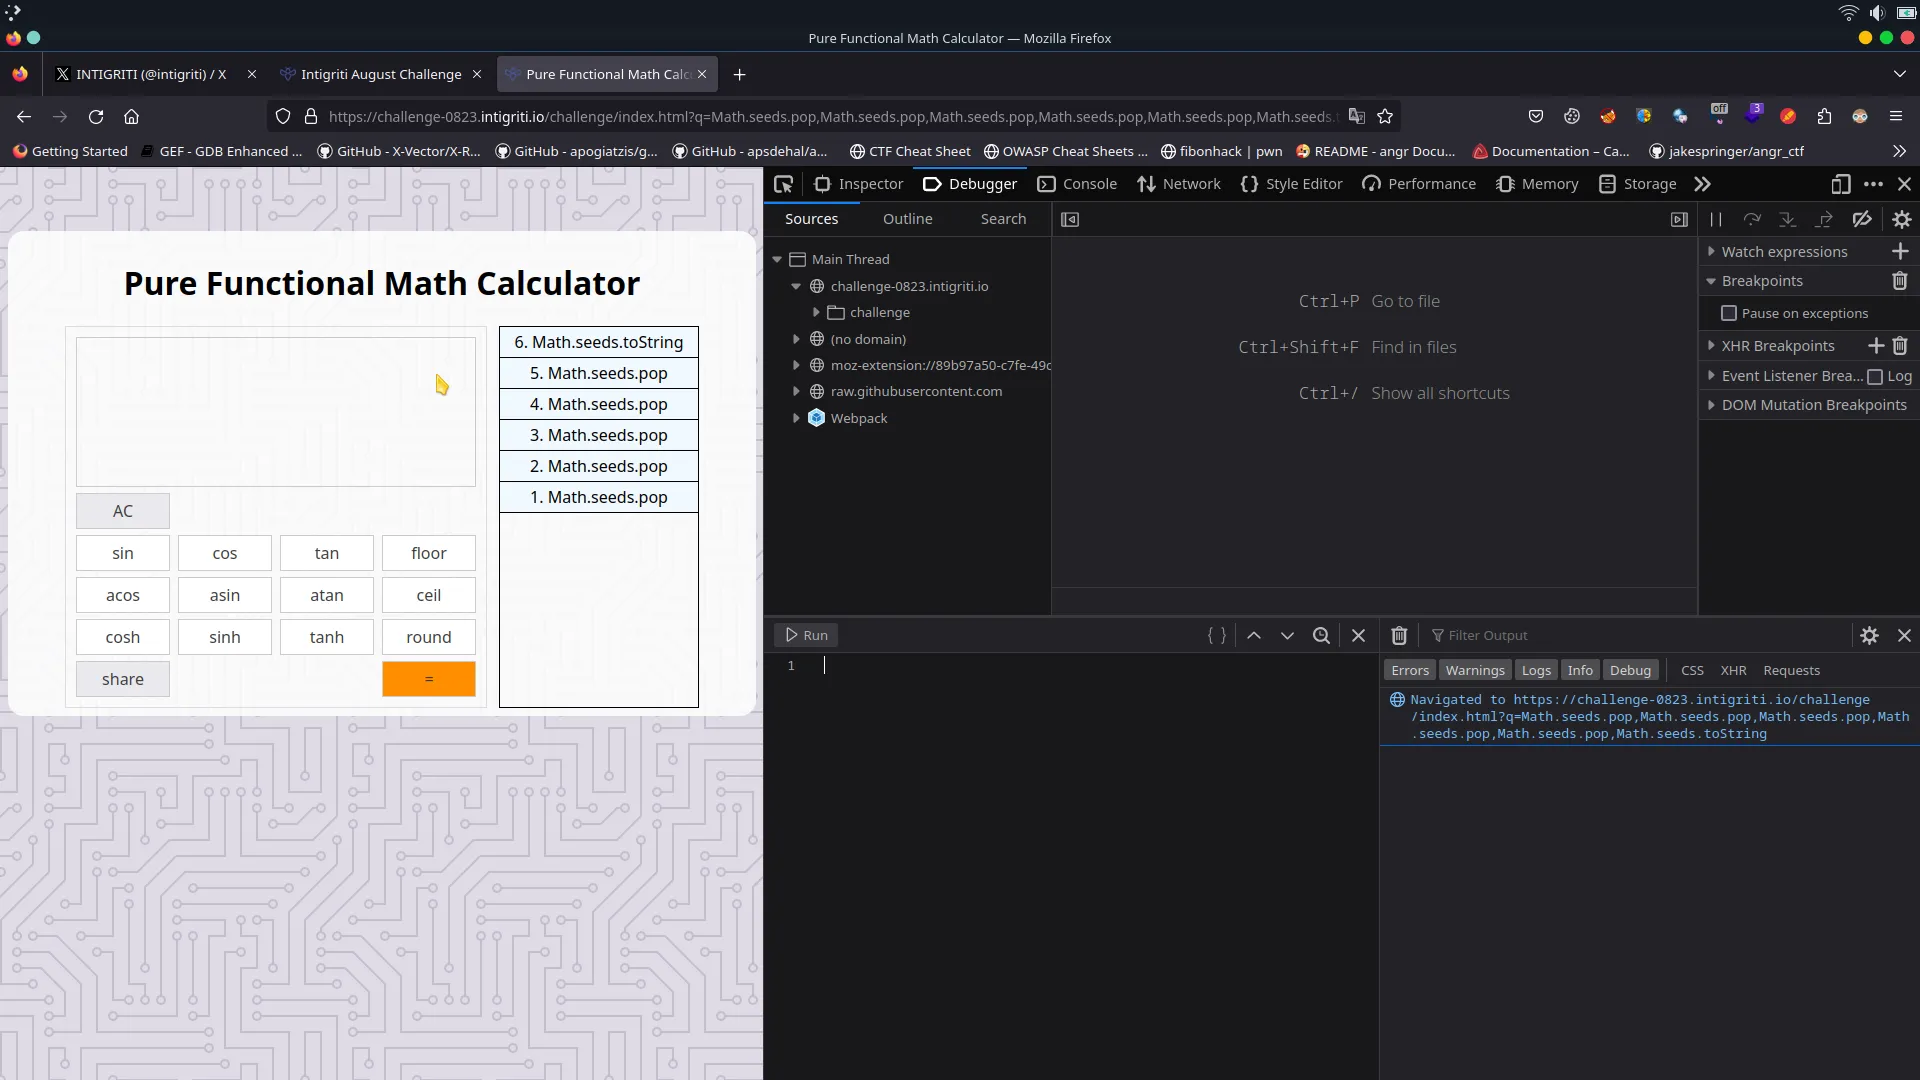Image resolution: width=1920 pixels, height=1080 pixels.
Task: Switch to the Inspector tab
Action: pos(858,184)
